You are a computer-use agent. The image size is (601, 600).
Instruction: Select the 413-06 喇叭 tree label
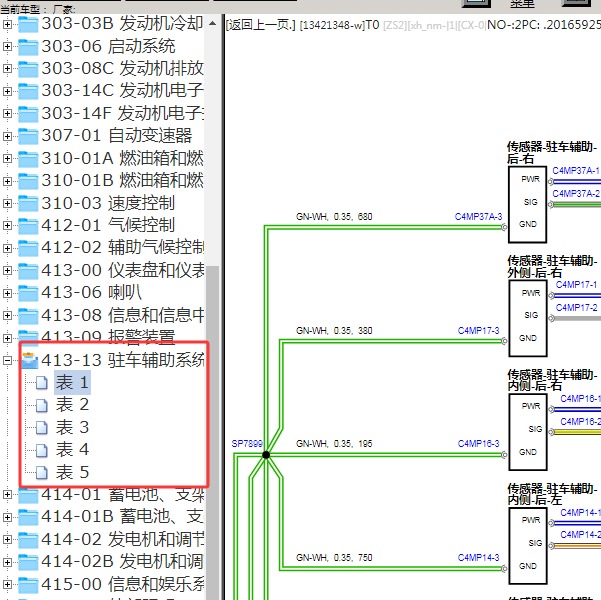(91, 293)
